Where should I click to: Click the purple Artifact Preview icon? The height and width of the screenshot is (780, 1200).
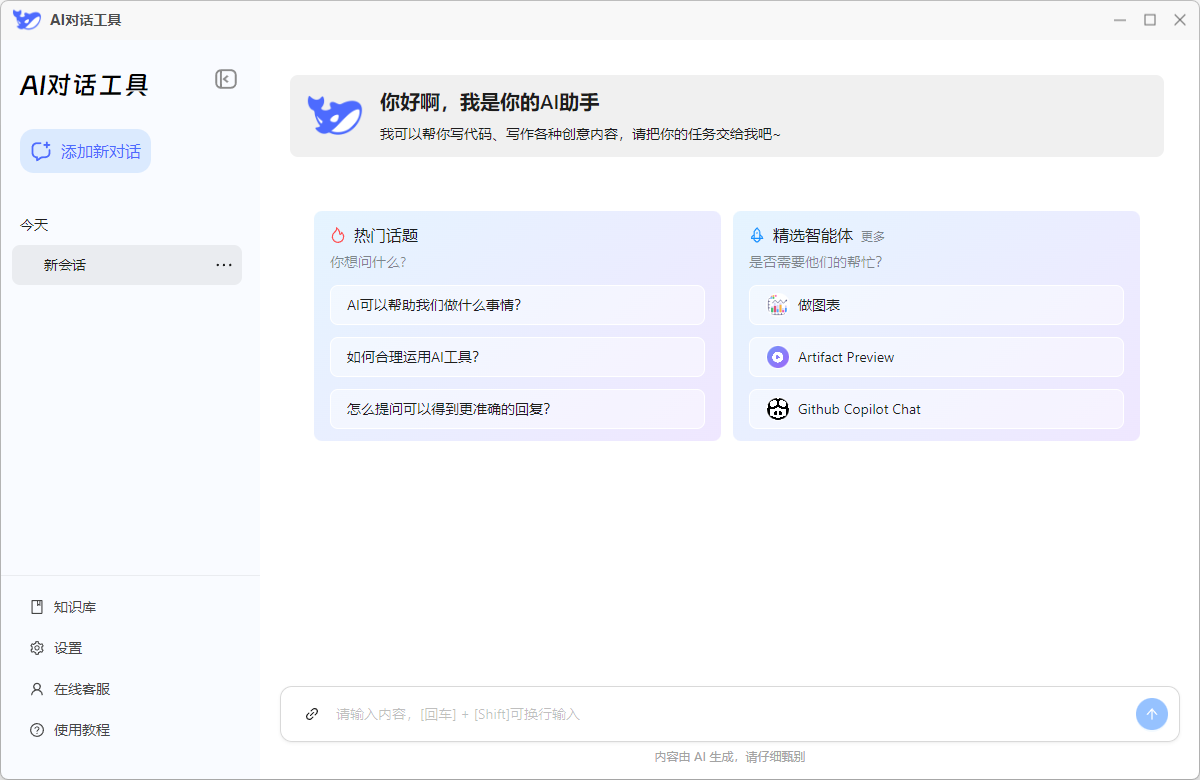(x=778, y=357)
